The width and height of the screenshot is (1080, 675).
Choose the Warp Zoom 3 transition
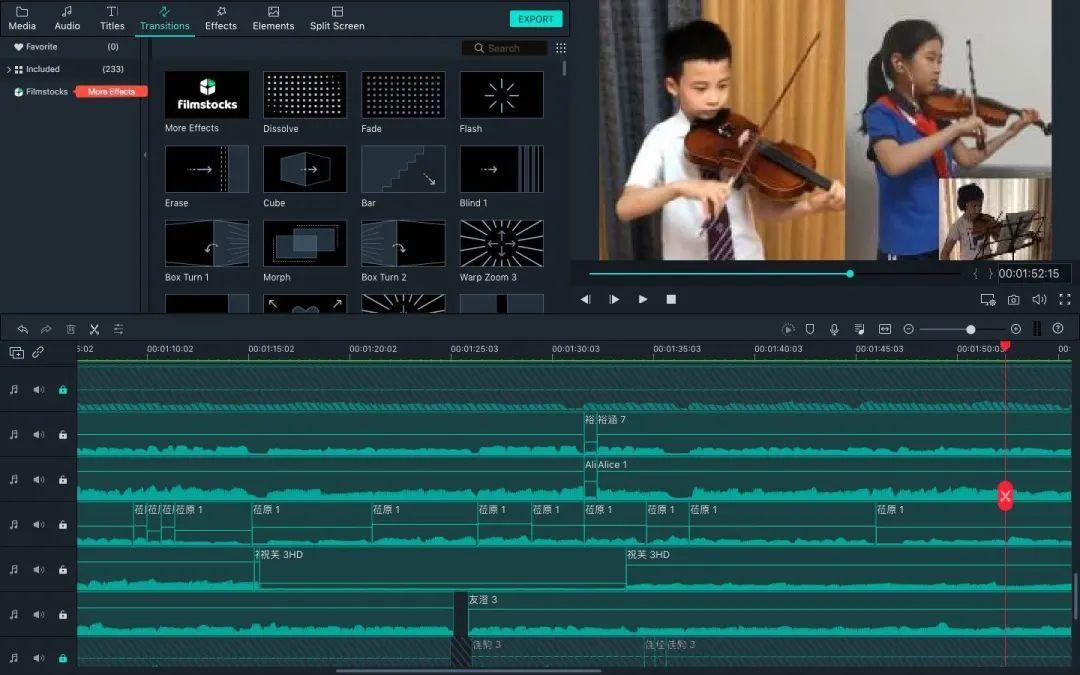point(501,243)
